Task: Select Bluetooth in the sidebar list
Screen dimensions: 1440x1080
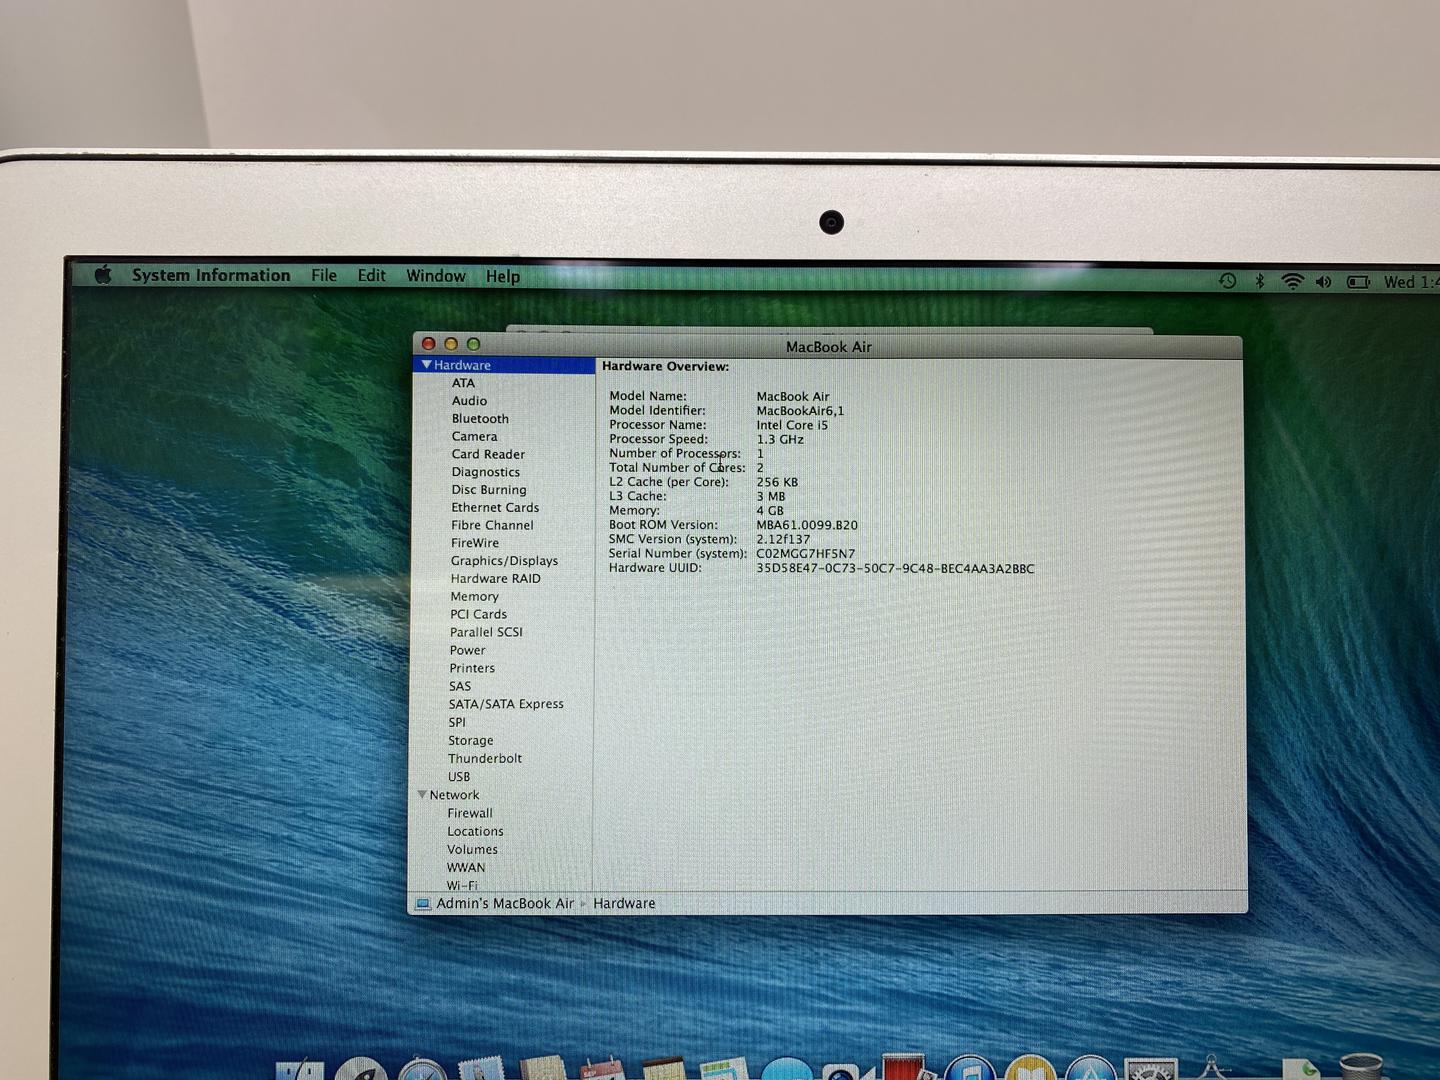Action: tap(480, 419)
